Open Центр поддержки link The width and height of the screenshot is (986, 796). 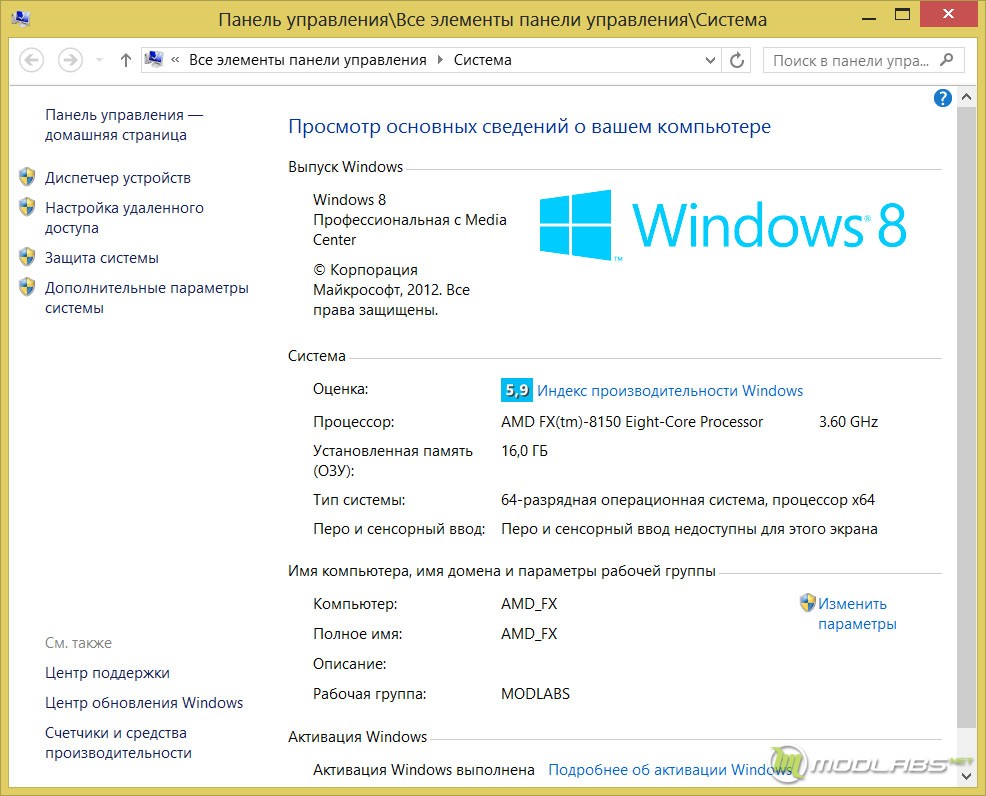pos(107,673)
